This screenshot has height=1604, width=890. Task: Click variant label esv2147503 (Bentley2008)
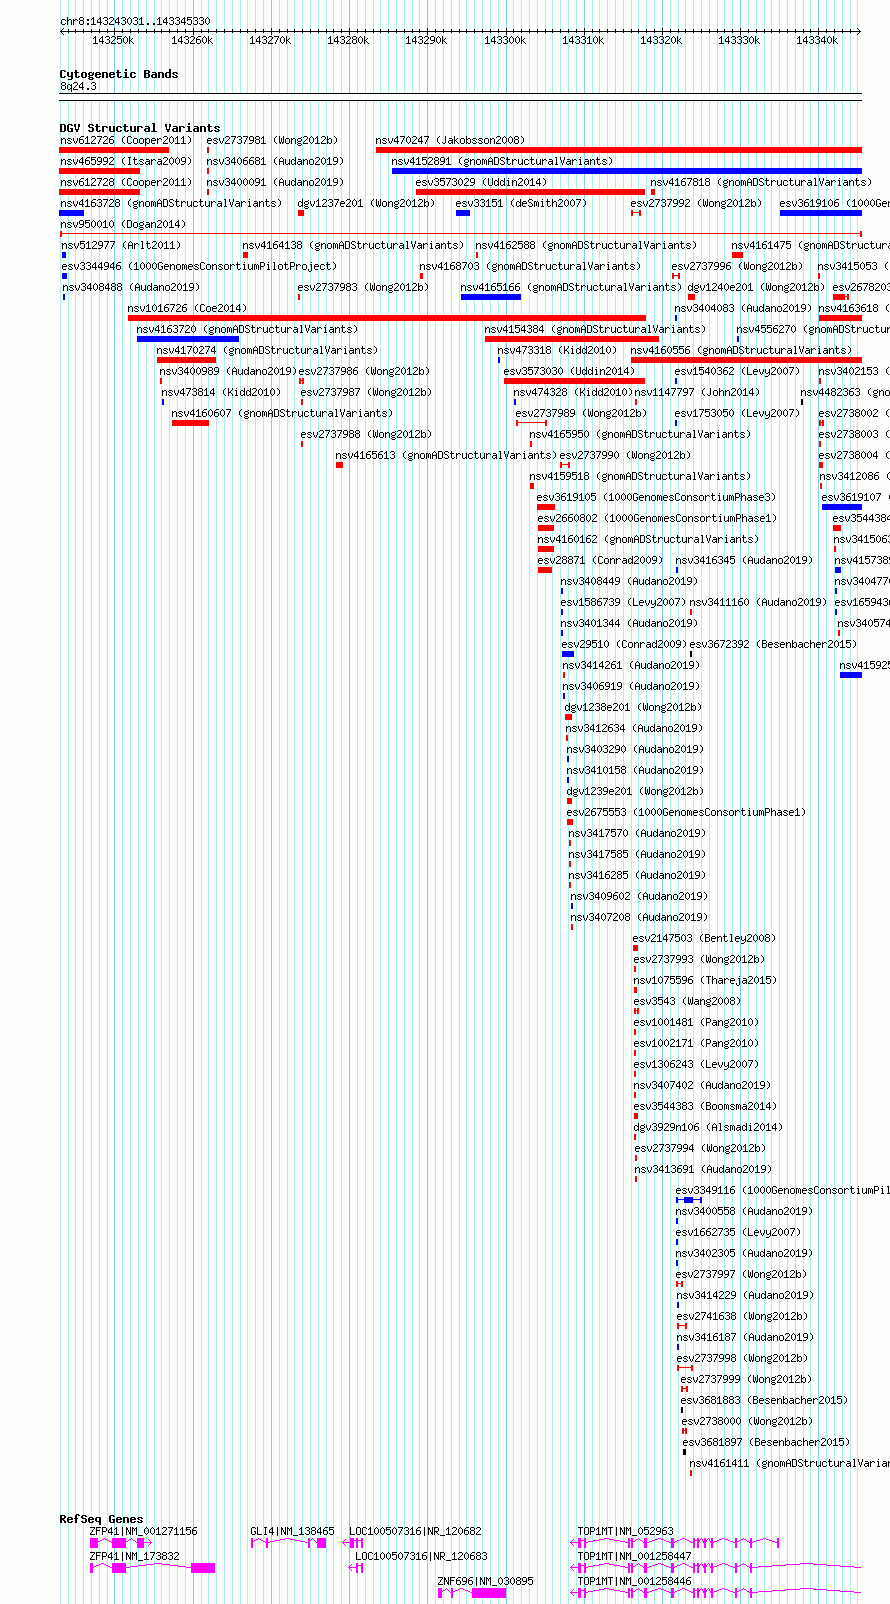pyautogui.click(x=705, y=938)
